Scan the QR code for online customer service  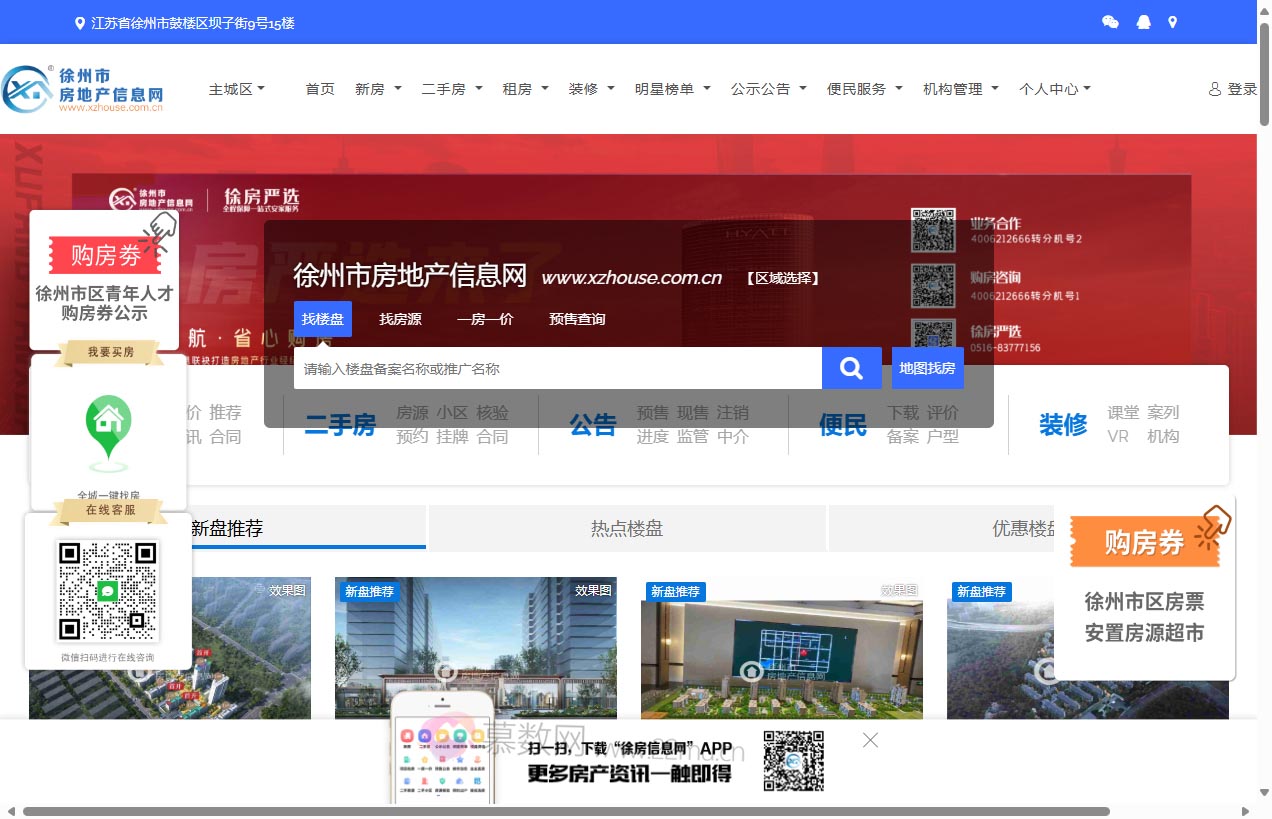(x=107, y=592)
